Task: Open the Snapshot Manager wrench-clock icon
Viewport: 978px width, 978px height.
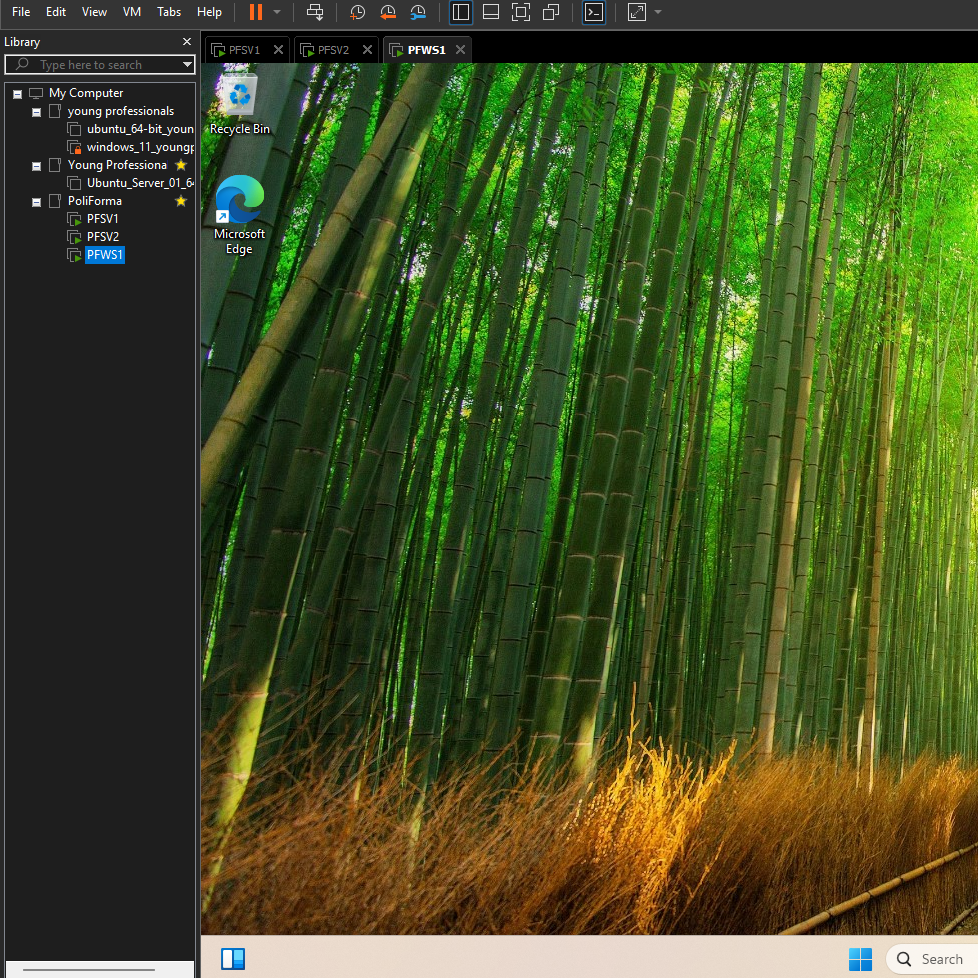Action: 419,12
